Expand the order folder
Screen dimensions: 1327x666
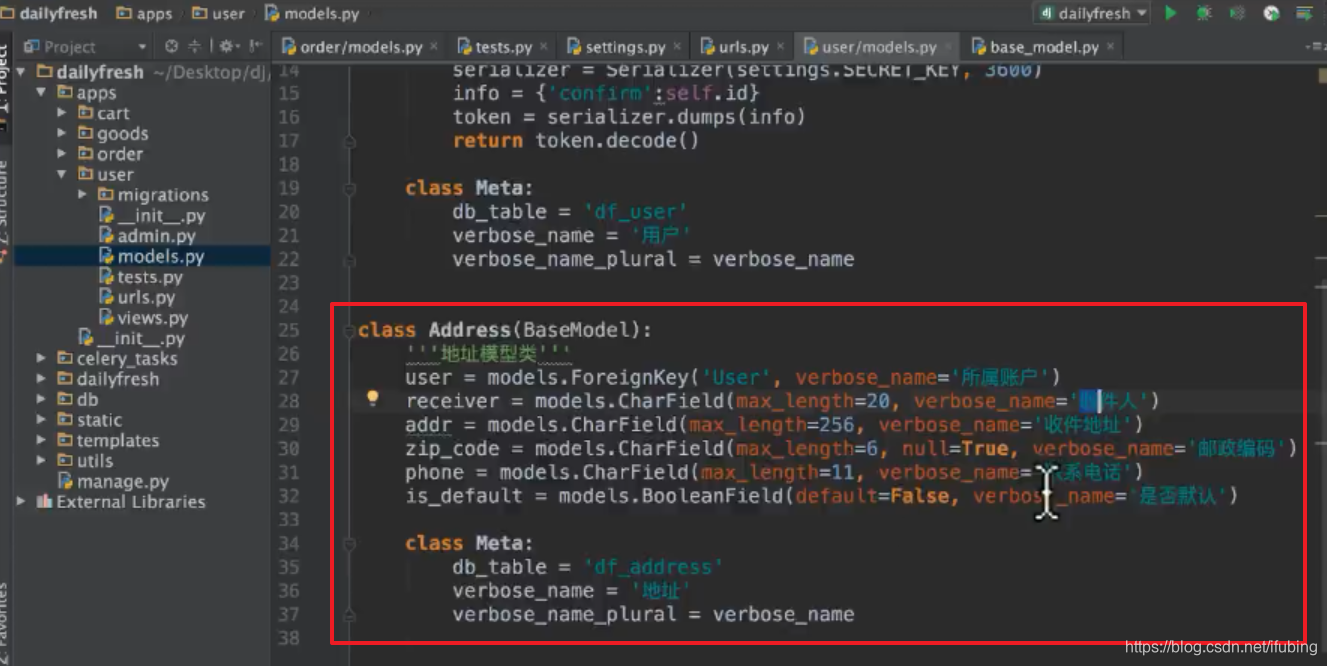pos(62,154)
